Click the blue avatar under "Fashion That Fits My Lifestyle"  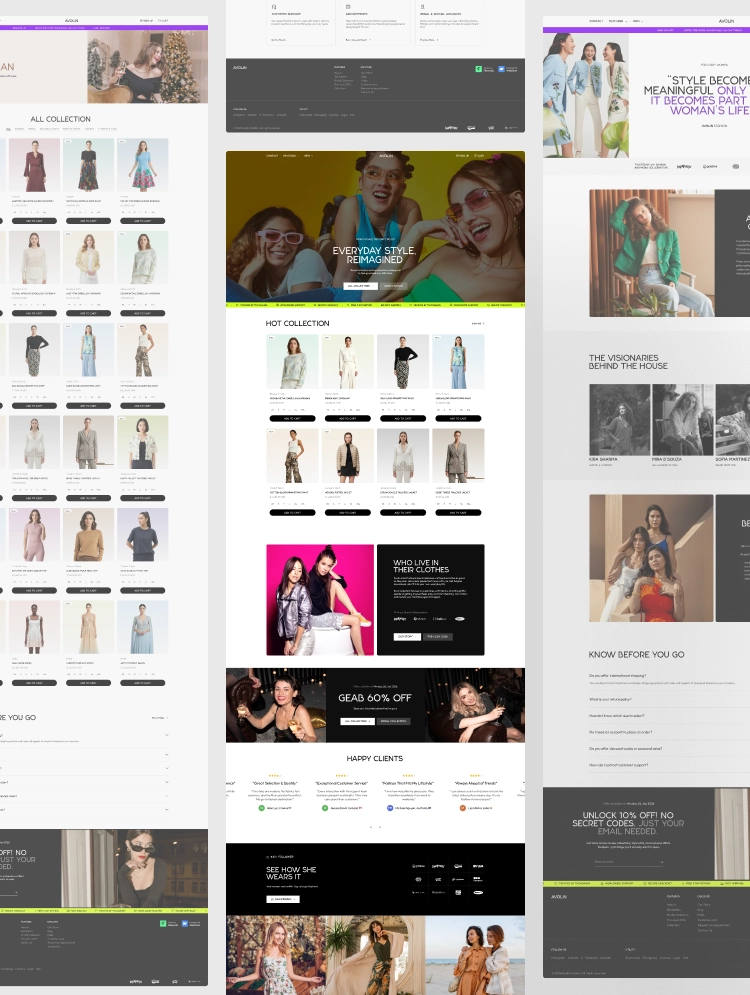[x=390, y=808]
